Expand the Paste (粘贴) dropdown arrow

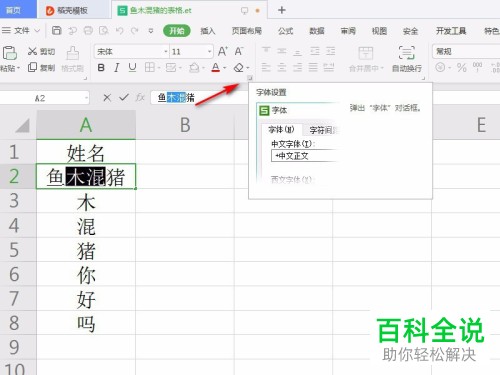[x=19, y=68]
